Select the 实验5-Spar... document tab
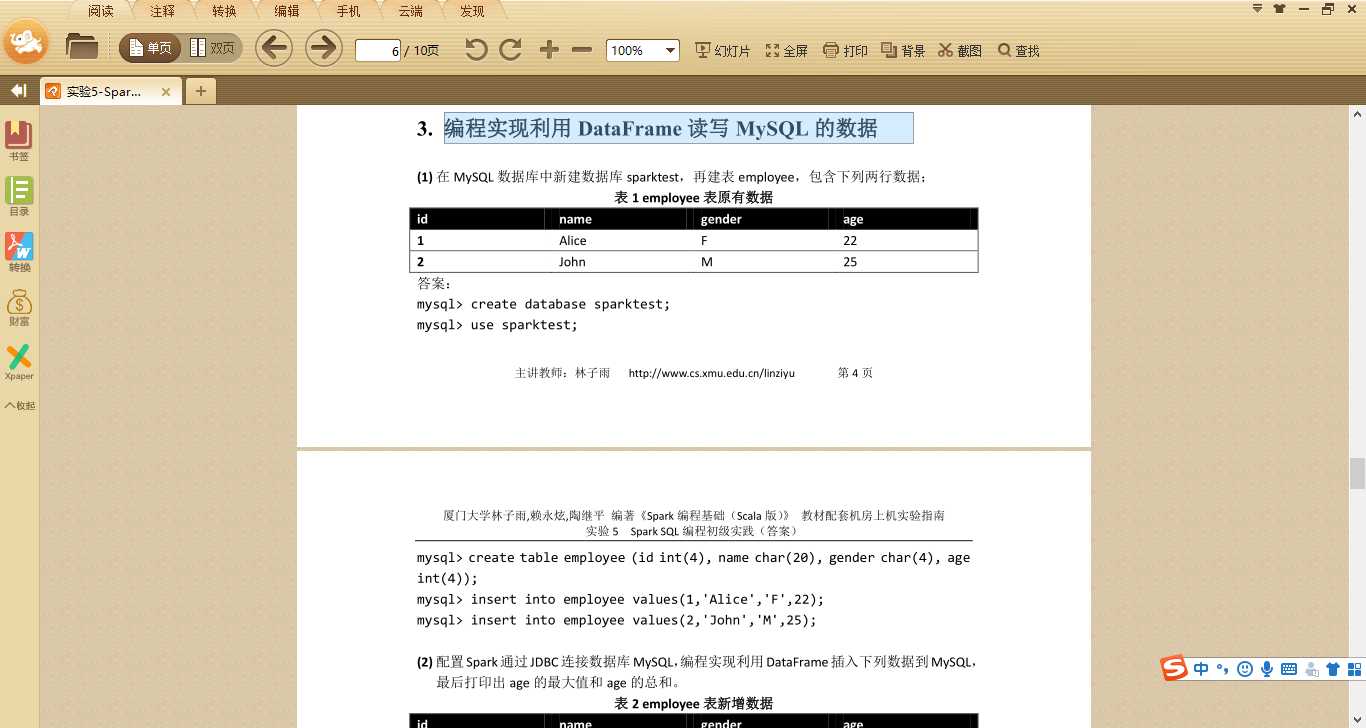Viewport: 1366px width, 728px height. (103, 91)
